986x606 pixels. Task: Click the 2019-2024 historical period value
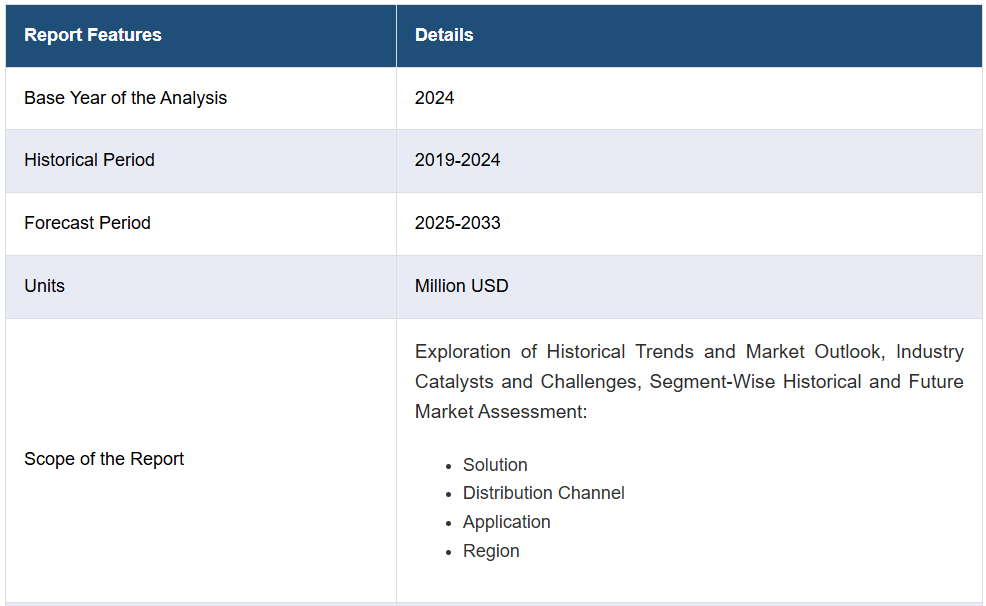click(457, 160)
